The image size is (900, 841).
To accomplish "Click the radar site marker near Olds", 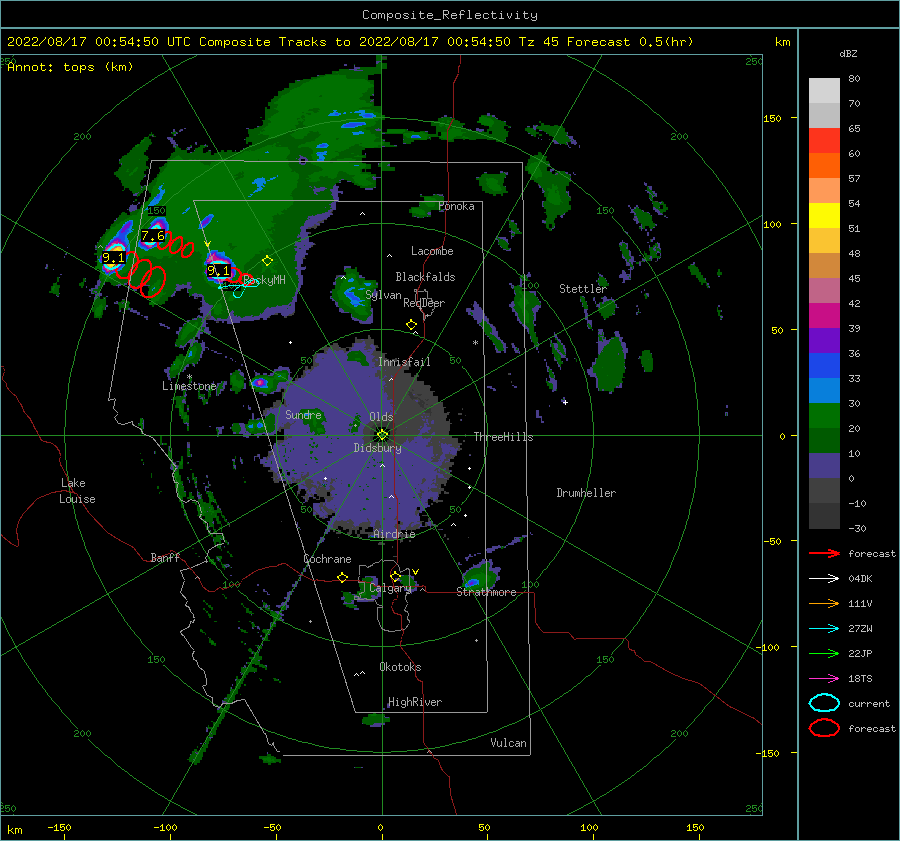I will [382, 435].
